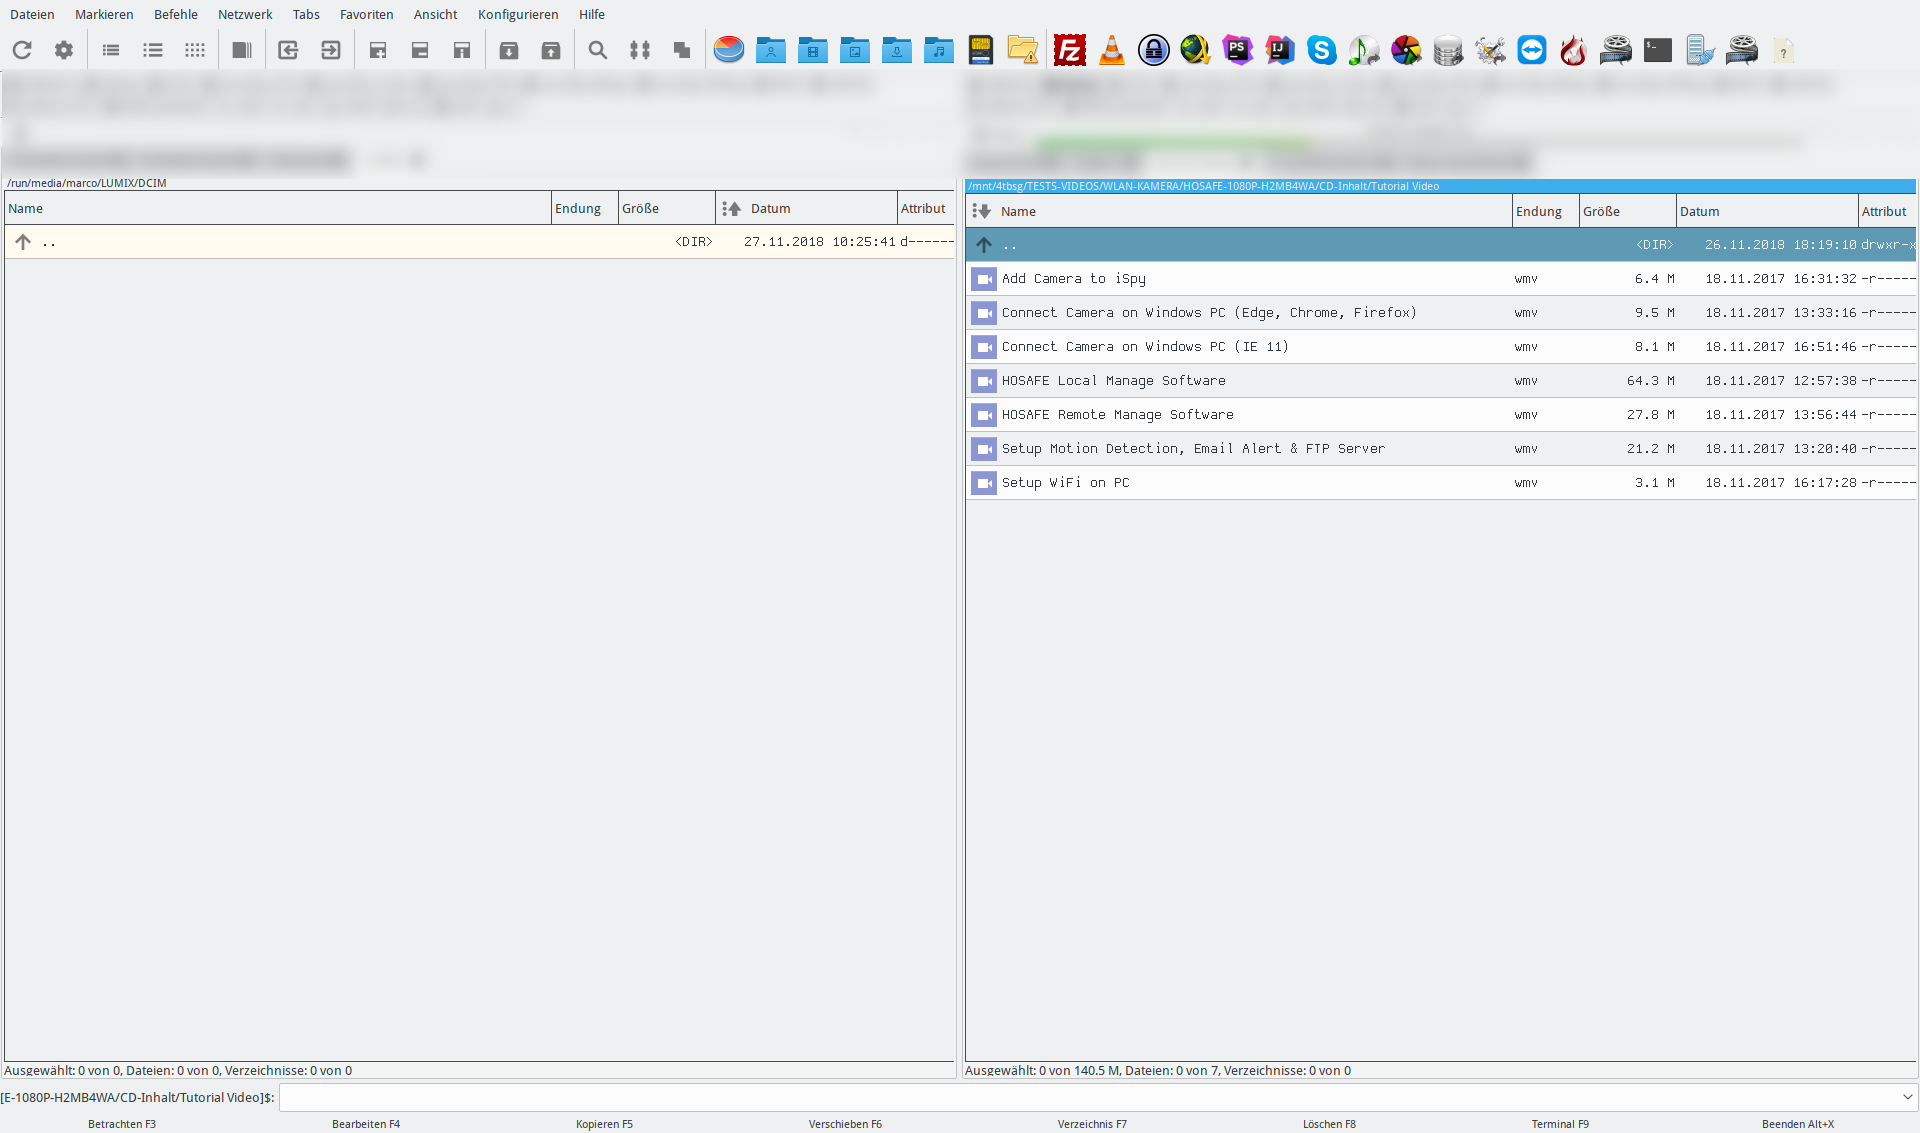Click the database cylinder icon

(1448, 50)
